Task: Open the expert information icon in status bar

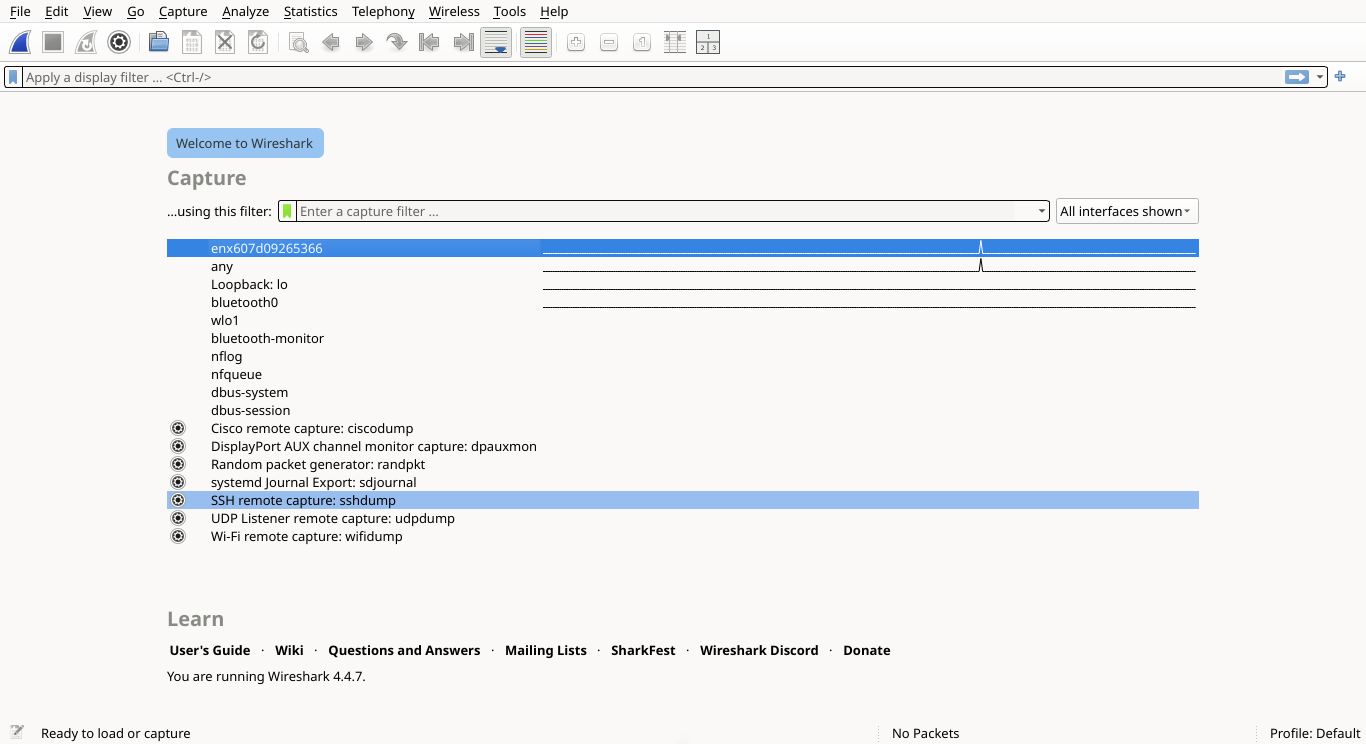Action: (x=17, y=732)
